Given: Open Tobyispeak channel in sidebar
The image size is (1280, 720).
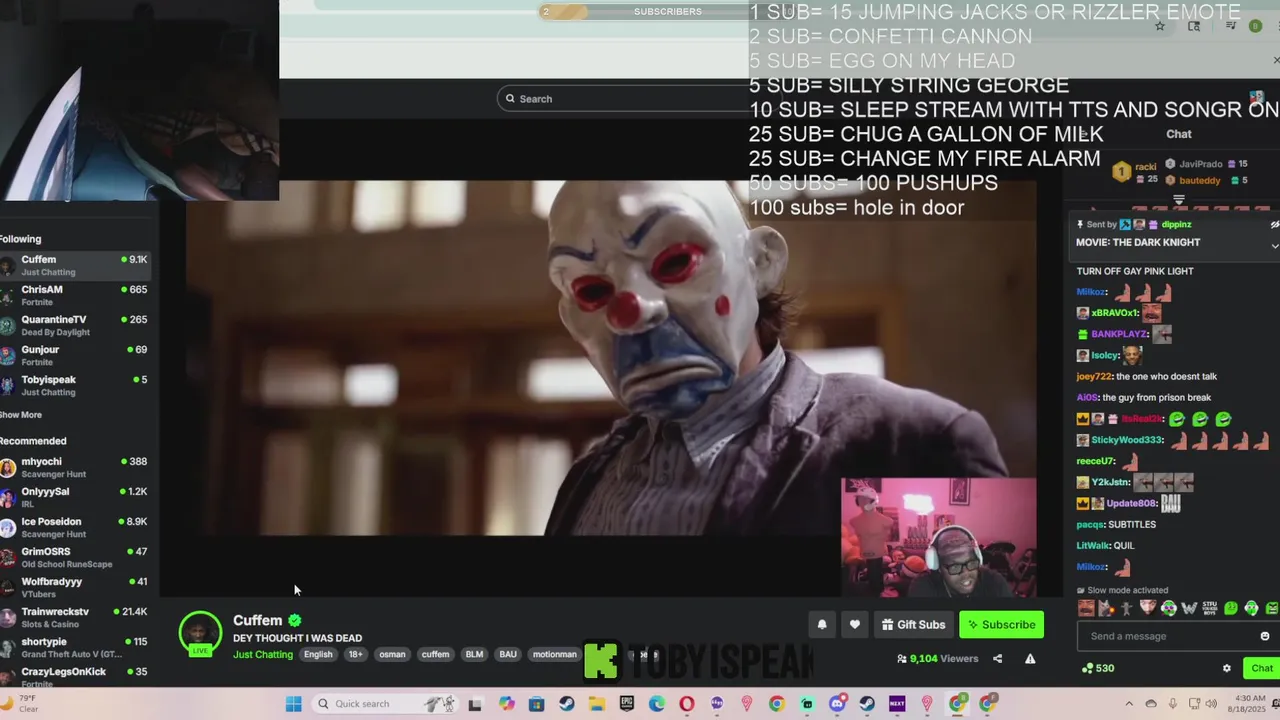Looking at the screenshot, I should pos(75,385).
